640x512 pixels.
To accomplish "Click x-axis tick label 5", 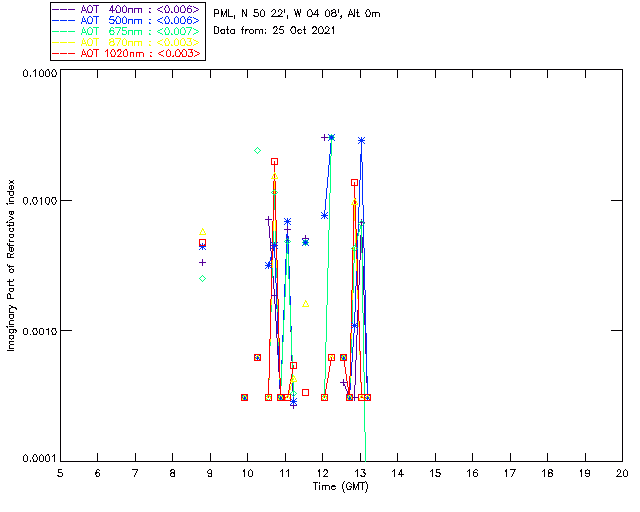I will coord(60,473).
